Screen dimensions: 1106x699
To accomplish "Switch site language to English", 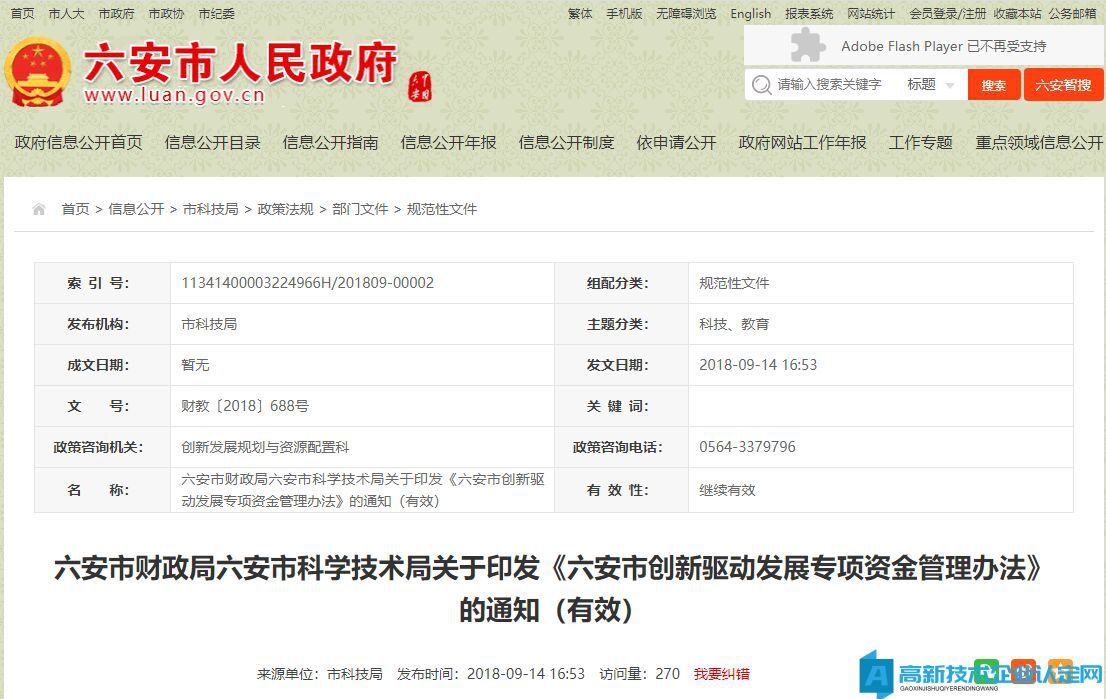I will (x=750, y=13).
